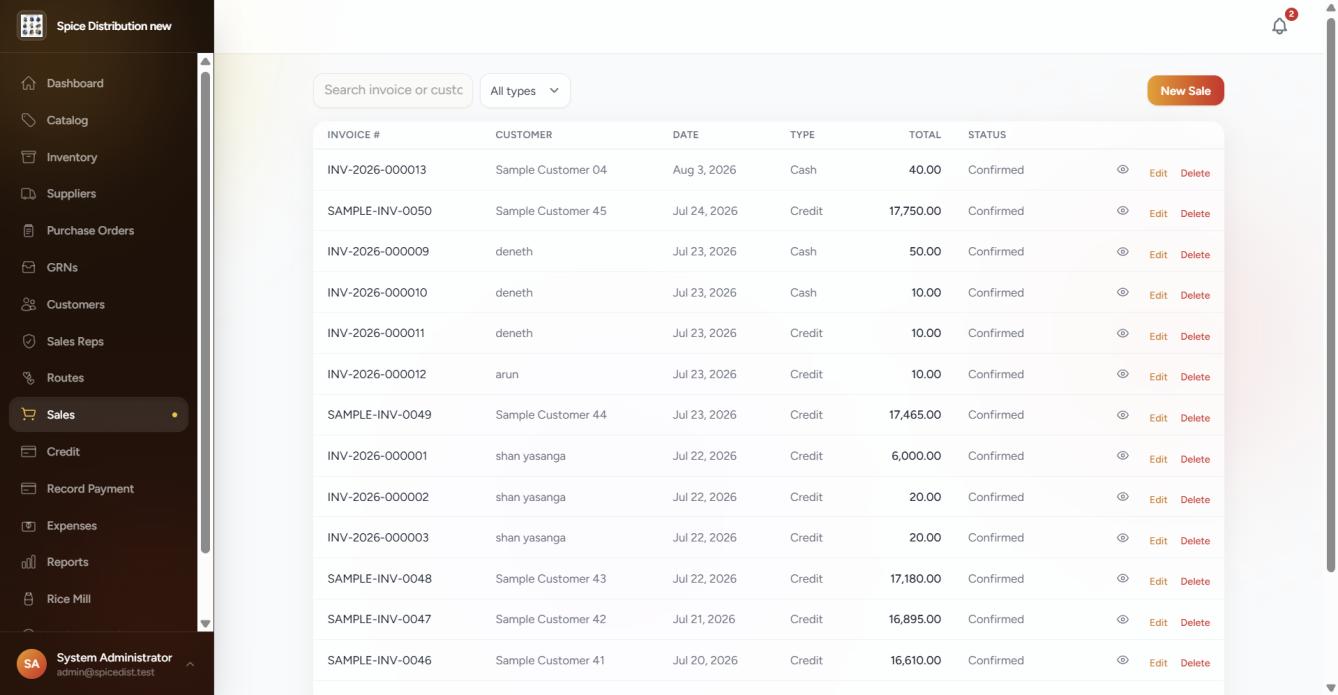The height and width of the screenshot is (695, 1338).
Task: View invoice INV-2026-000003 with eye icon
Action: (x=1122, y=538)
